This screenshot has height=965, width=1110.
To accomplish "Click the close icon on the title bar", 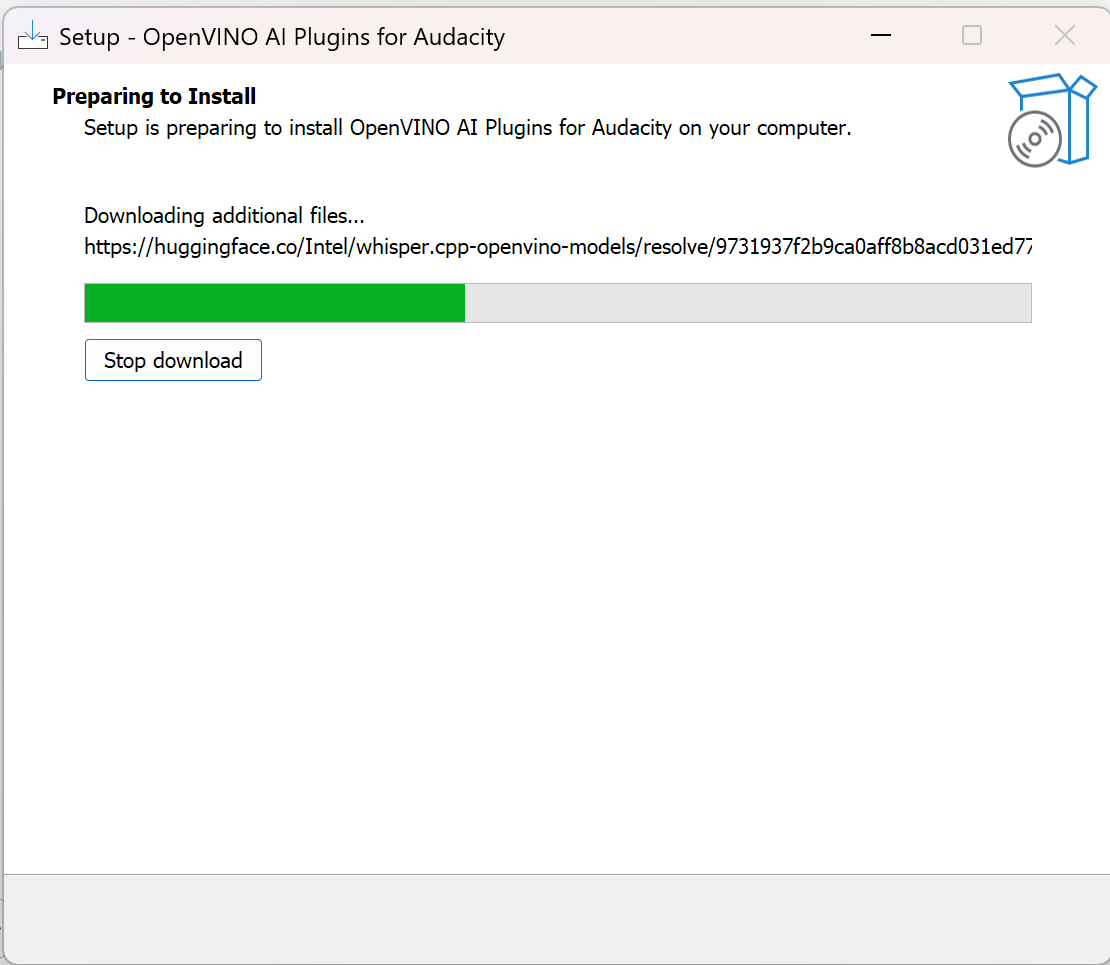I will [x=1063, y=35].
